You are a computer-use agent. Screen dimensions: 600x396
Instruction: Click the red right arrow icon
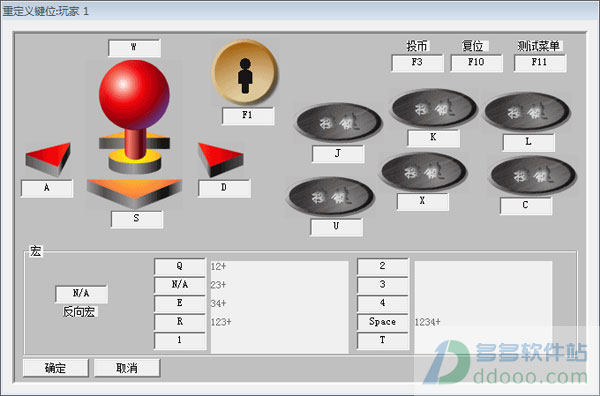(x=220, y=159)
